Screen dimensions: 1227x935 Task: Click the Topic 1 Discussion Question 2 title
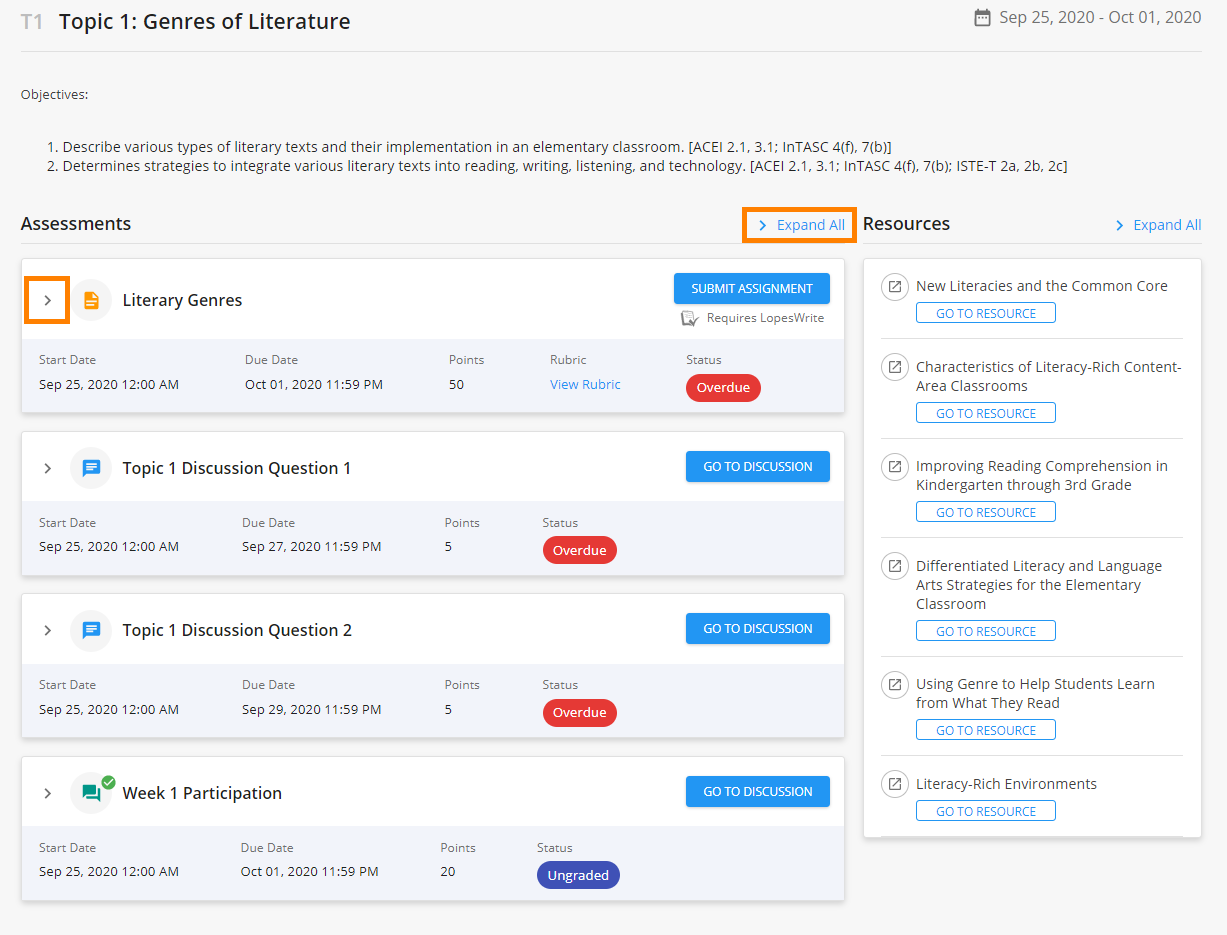pos(237,630)
